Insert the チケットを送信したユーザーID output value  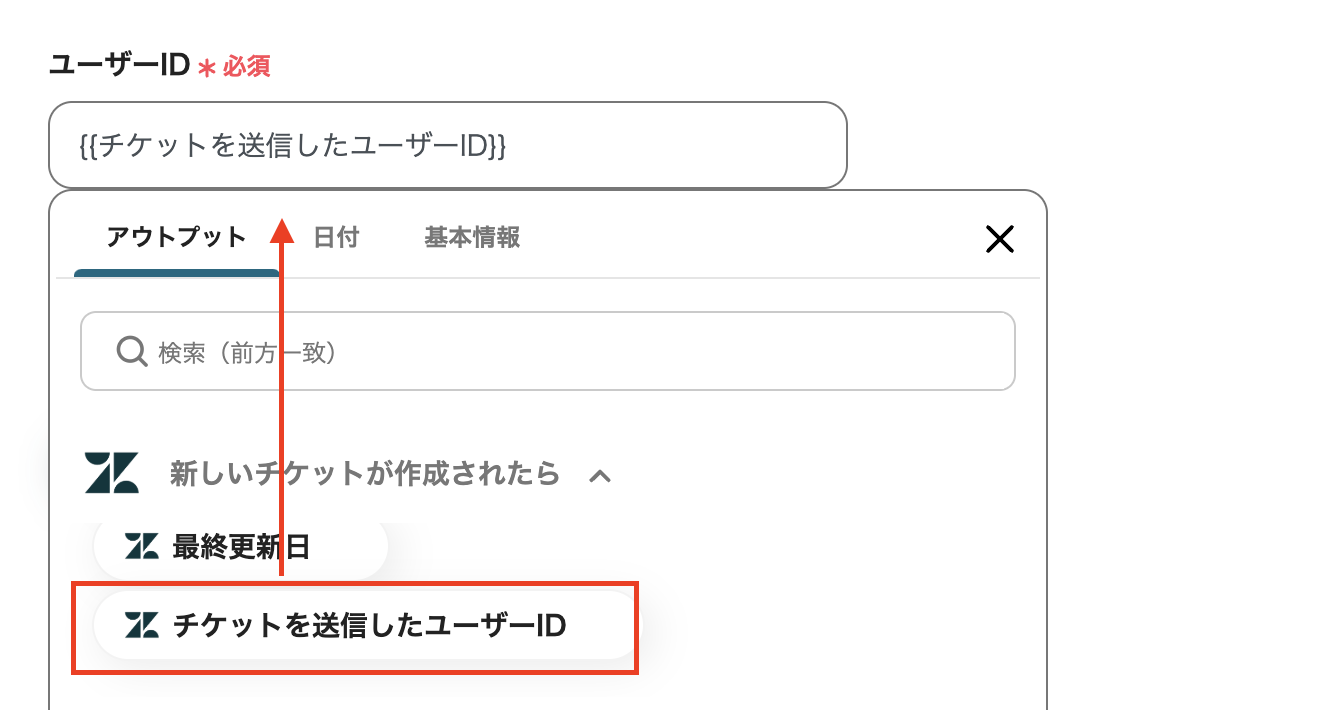pos(370,626)
